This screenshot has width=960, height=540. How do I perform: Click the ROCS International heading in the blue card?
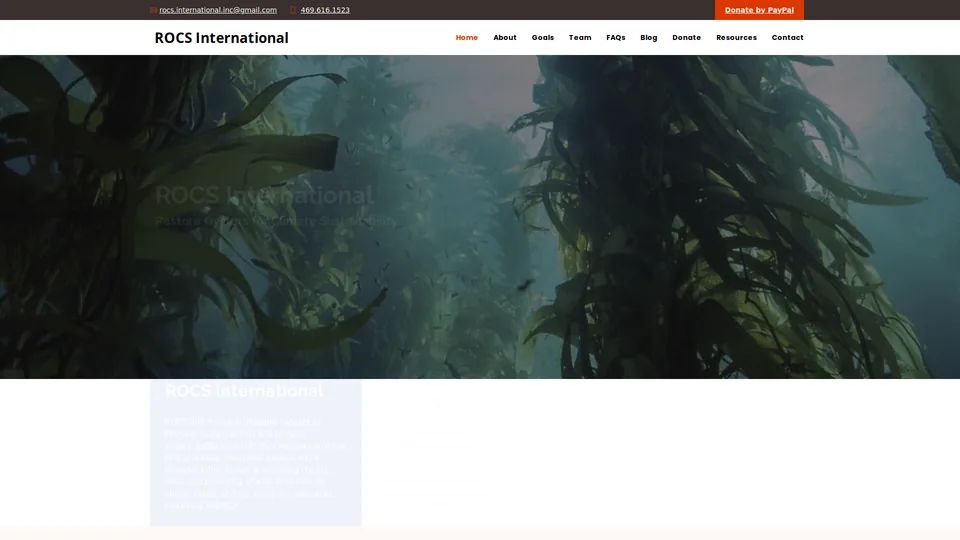pos(244,391)
